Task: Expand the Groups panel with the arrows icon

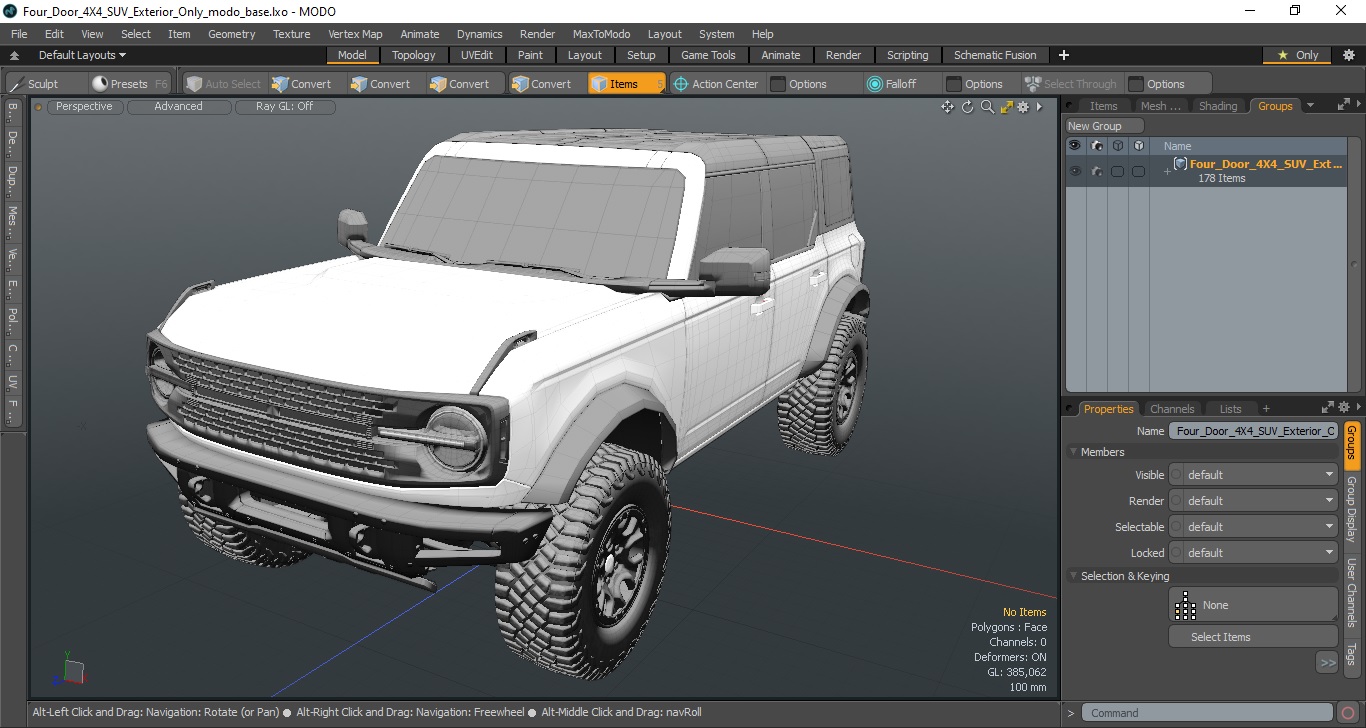Action: pyautogui.click(x=1343, y=104)
